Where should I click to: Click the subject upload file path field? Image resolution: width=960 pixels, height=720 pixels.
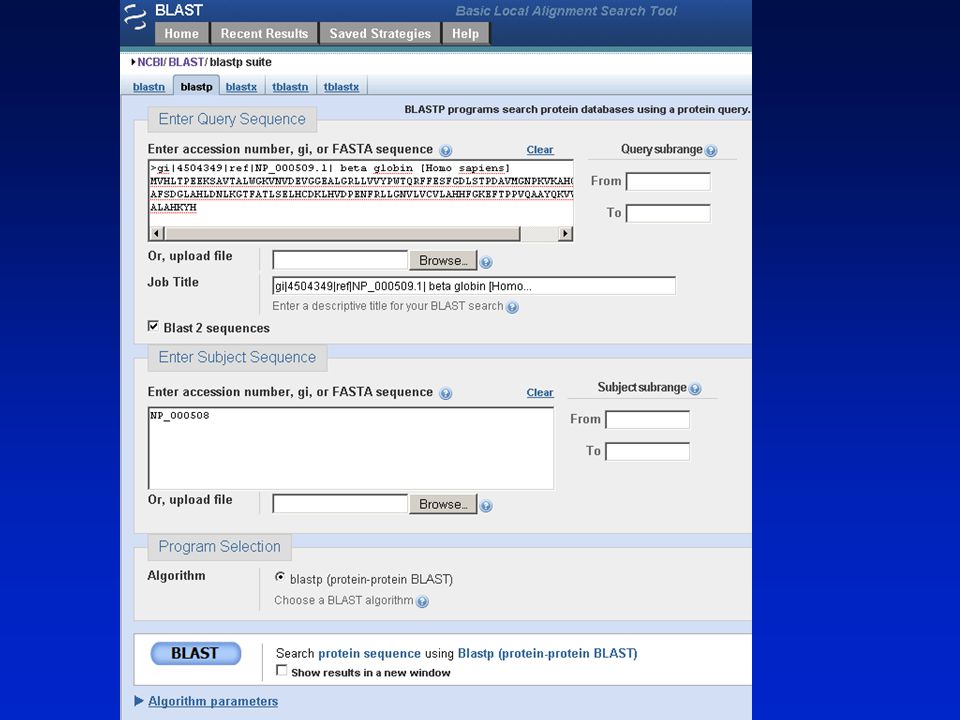point(340,504)
